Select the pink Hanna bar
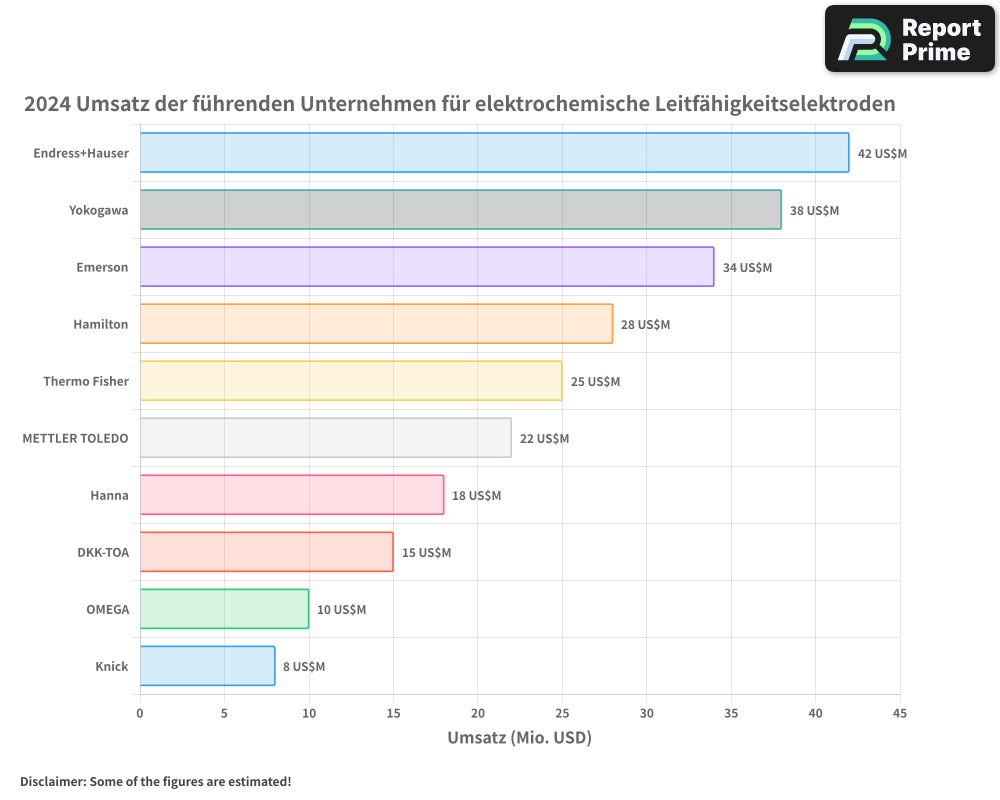Viewport: 1000px width, 800px height. (290, 495)
